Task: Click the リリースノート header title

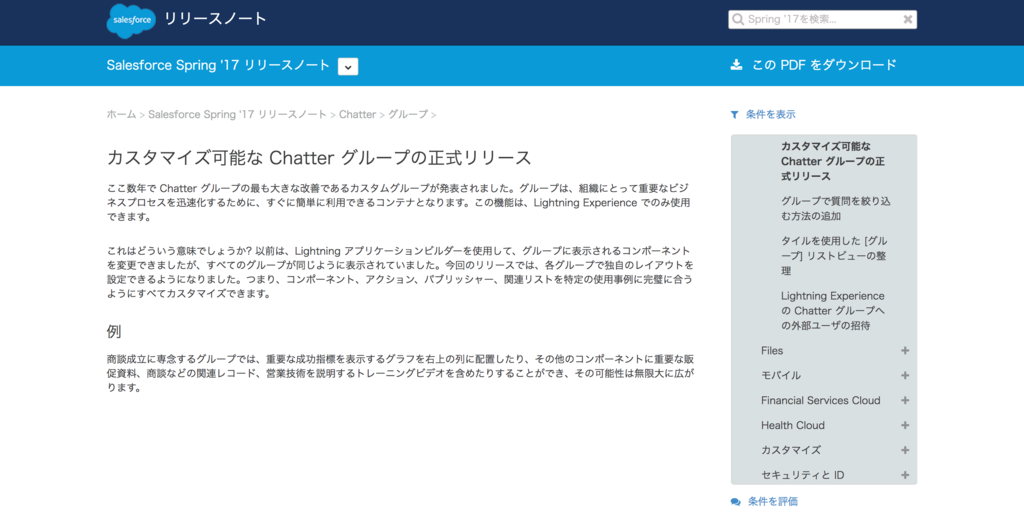Action: click(216, 19)
